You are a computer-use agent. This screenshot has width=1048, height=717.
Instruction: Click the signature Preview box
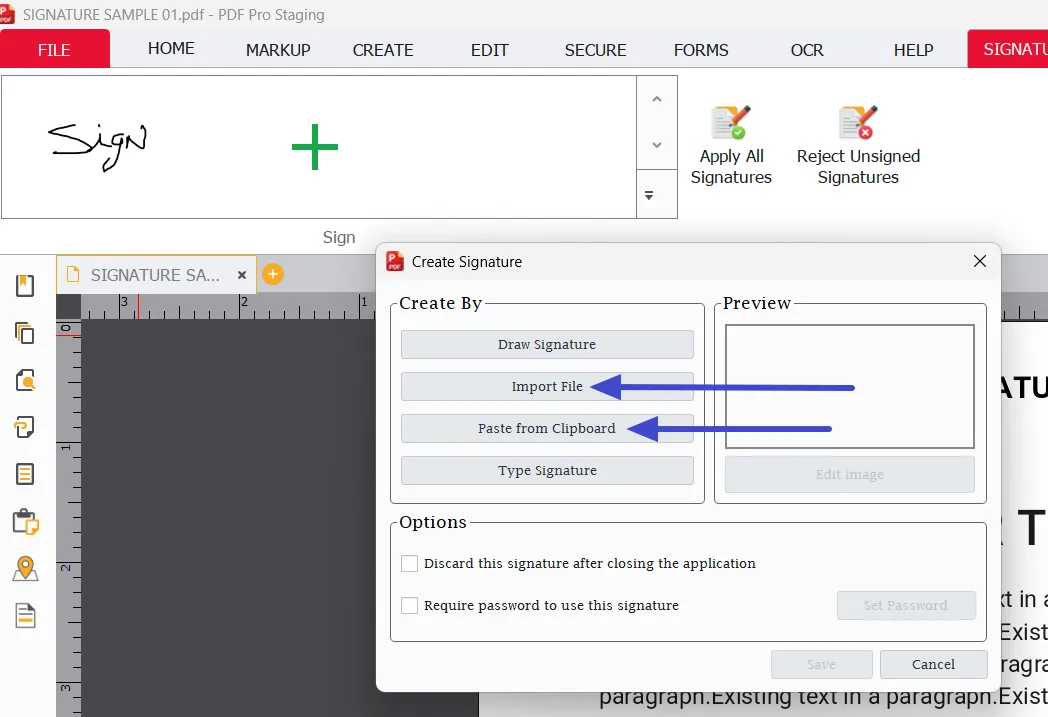849,386
